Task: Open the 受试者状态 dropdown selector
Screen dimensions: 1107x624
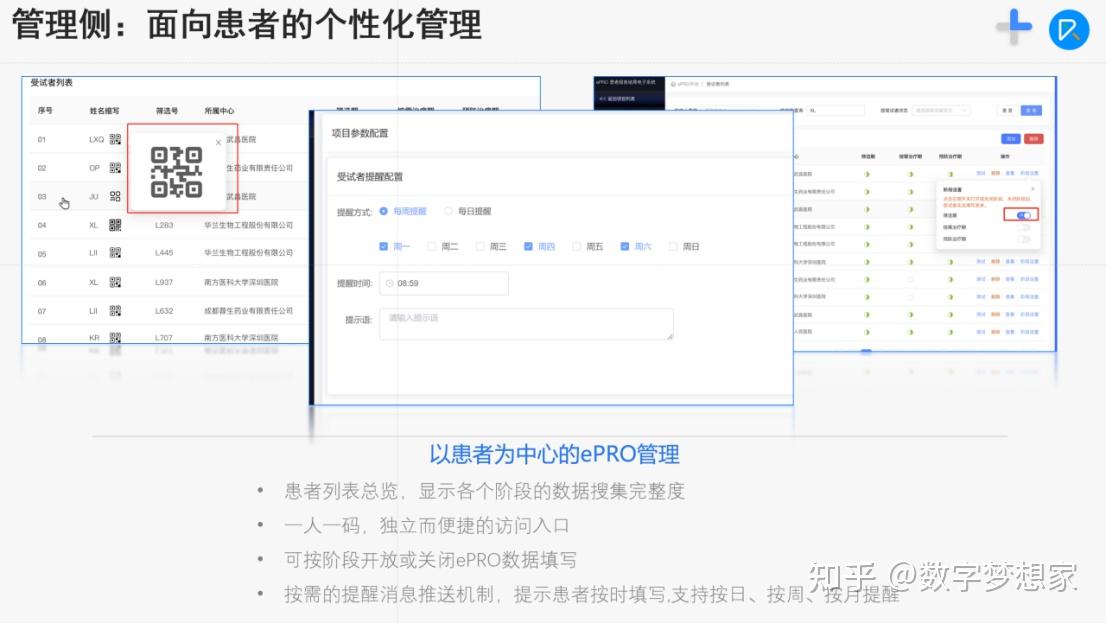Action: (940, 111)
